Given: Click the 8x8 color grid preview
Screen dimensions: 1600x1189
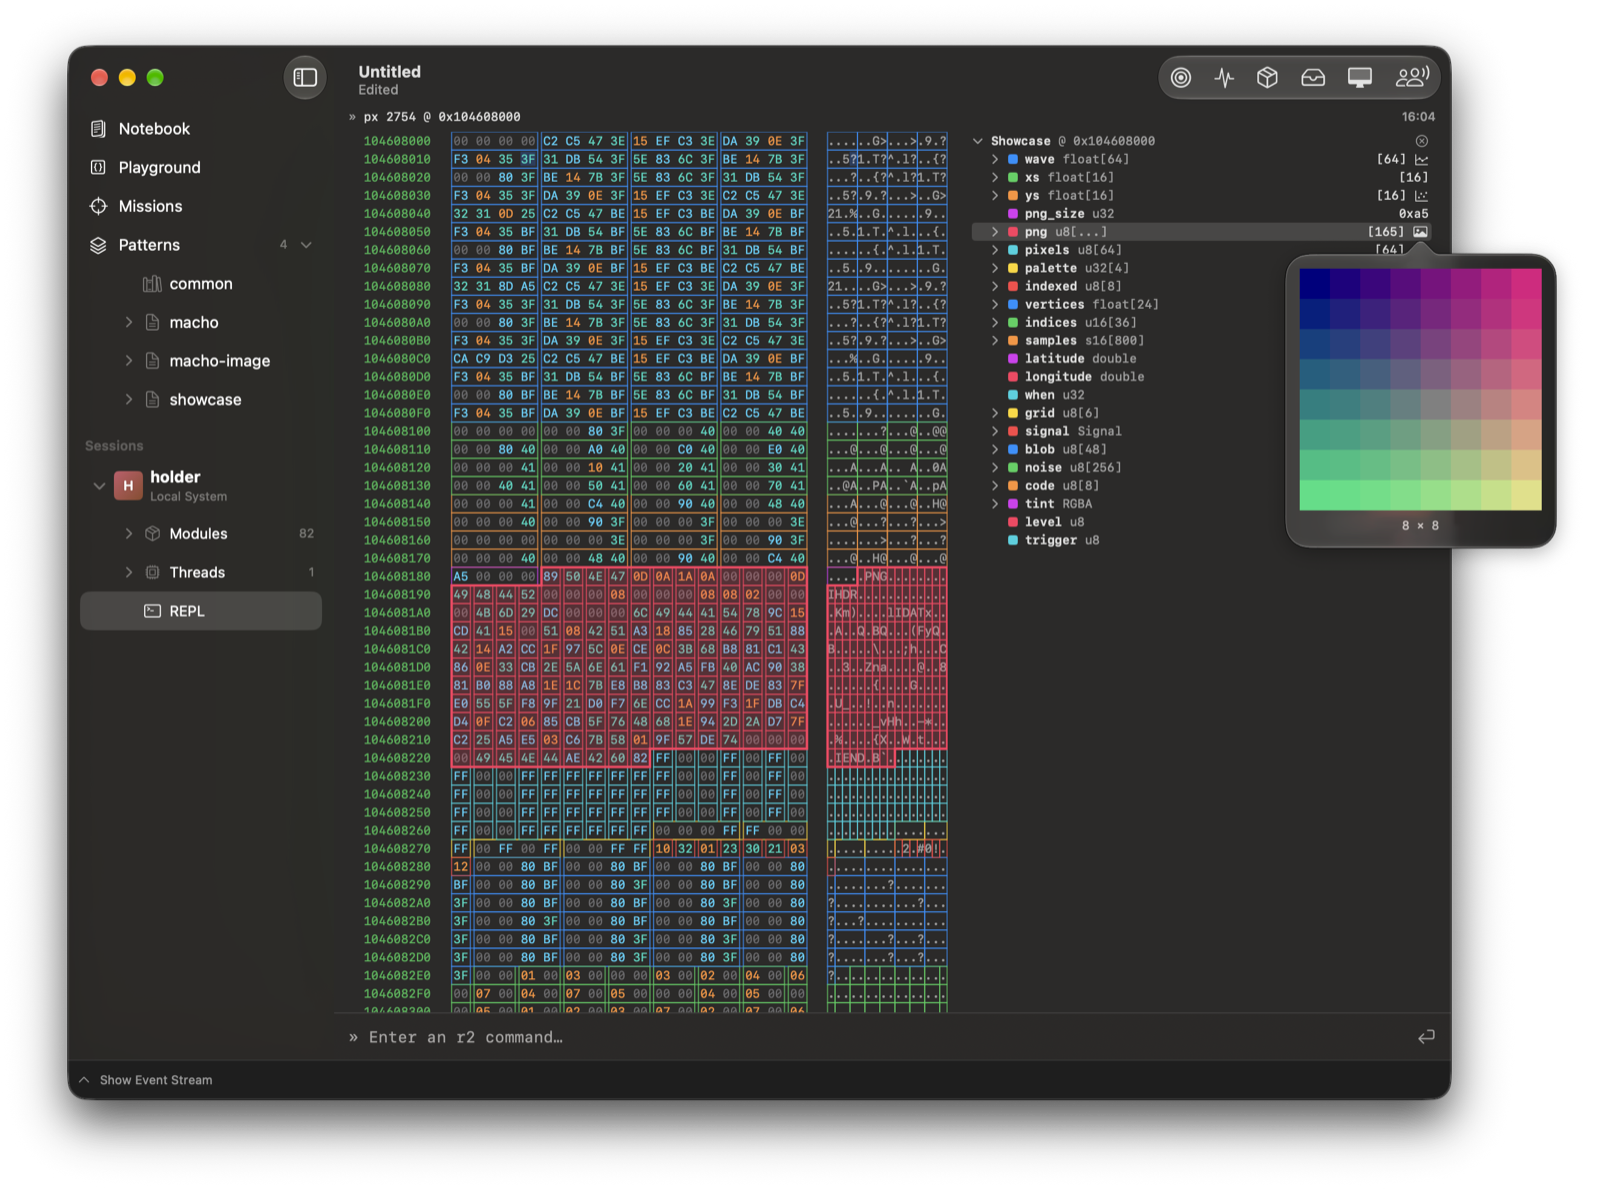Looking at the screenshot, I should coord(1420,389).
